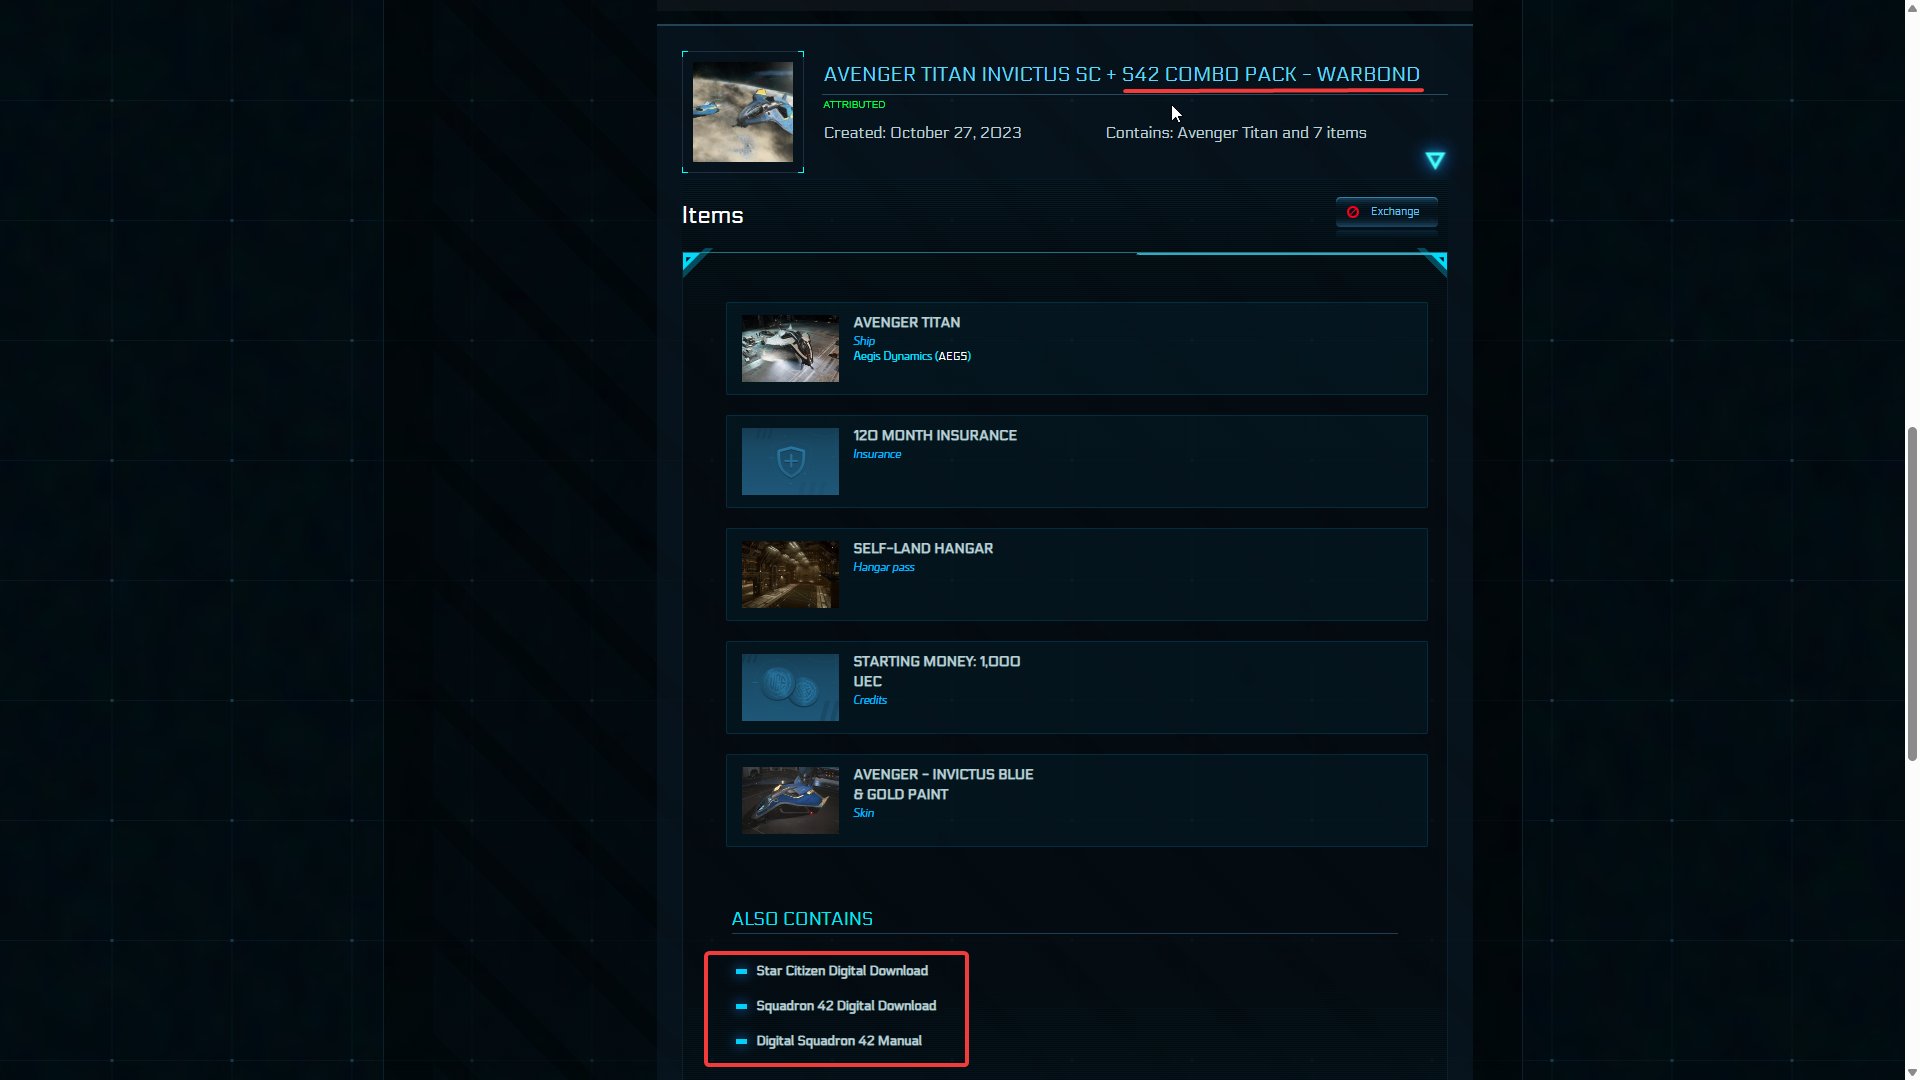Click the Invictus Blue & Gold Paint thumbnail
Image resolution: width=1920 pixels, height=1080 pixels.
[790, 800]
